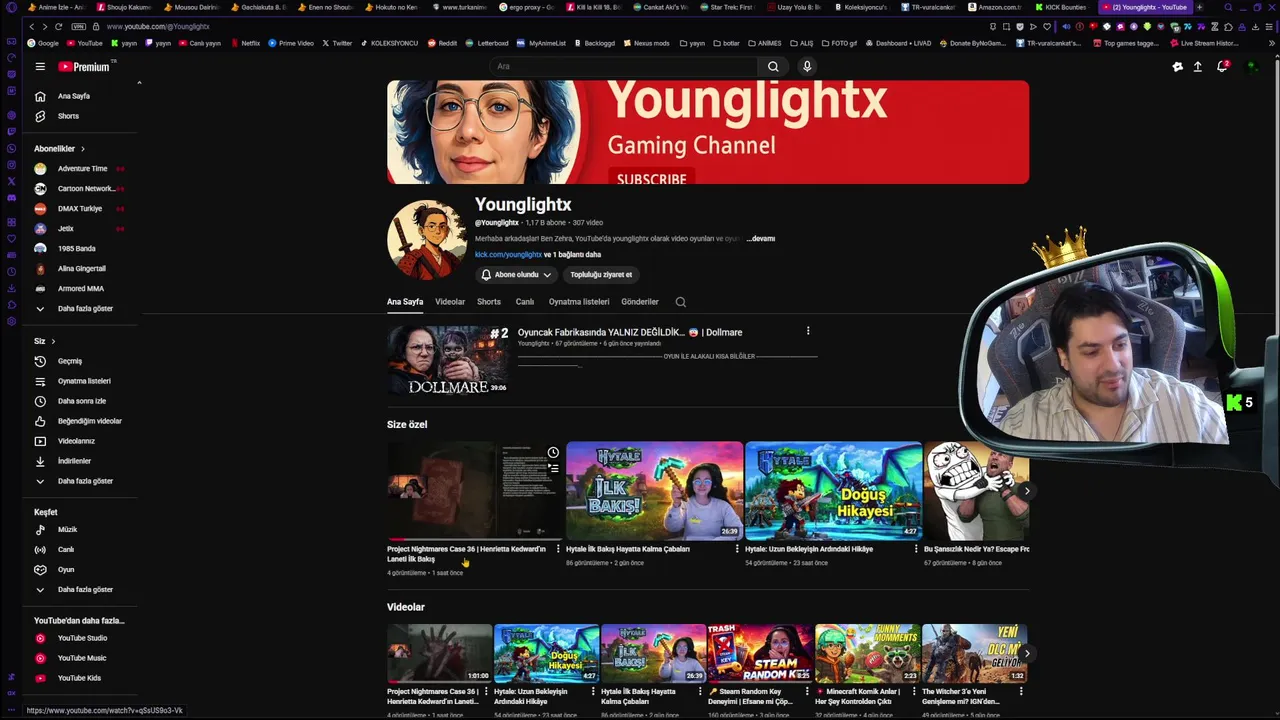Switch to the Canlı channel tab
The height and width of the screenshot is (720, 1280).
[525, 302]
